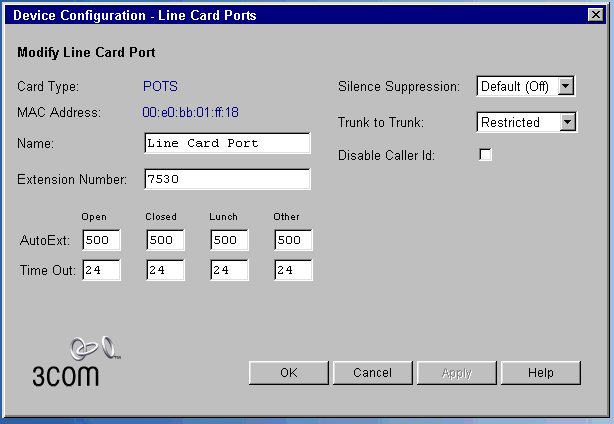Click the Lunch Time Out field
The width and height of the screenshot is (614, 424).
coord(229,270)
